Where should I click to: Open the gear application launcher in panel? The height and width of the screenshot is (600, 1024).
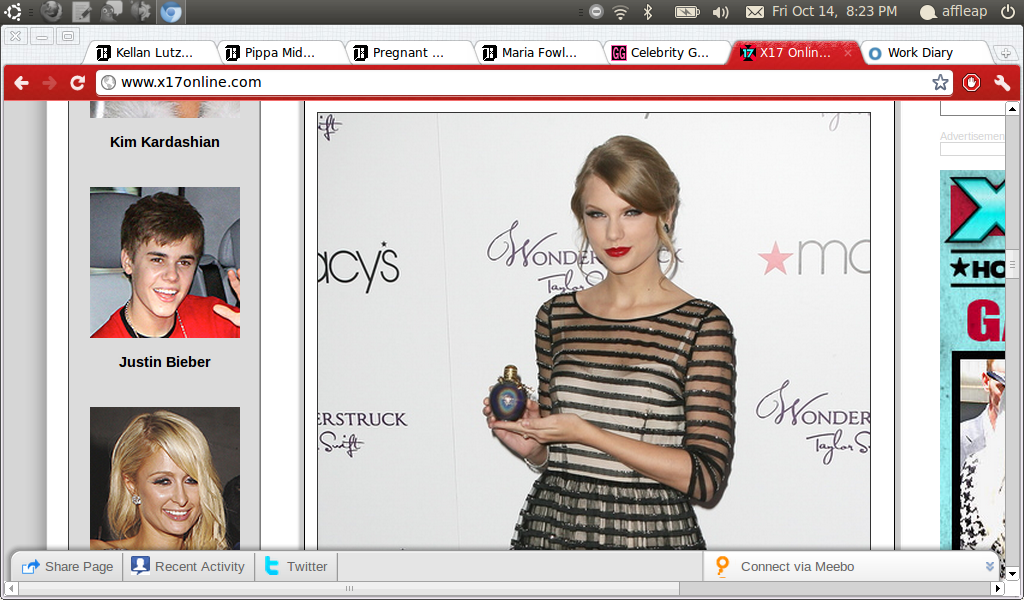(141, 11)
